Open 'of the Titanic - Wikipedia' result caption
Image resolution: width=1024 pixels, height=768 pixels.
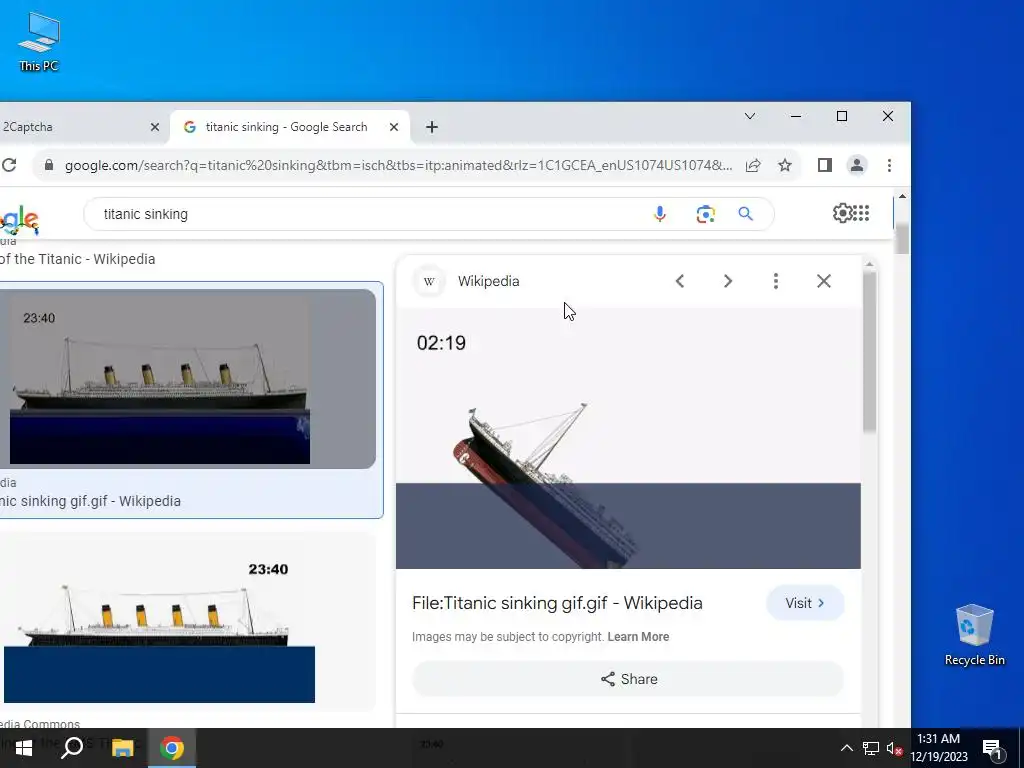(77, 259)
